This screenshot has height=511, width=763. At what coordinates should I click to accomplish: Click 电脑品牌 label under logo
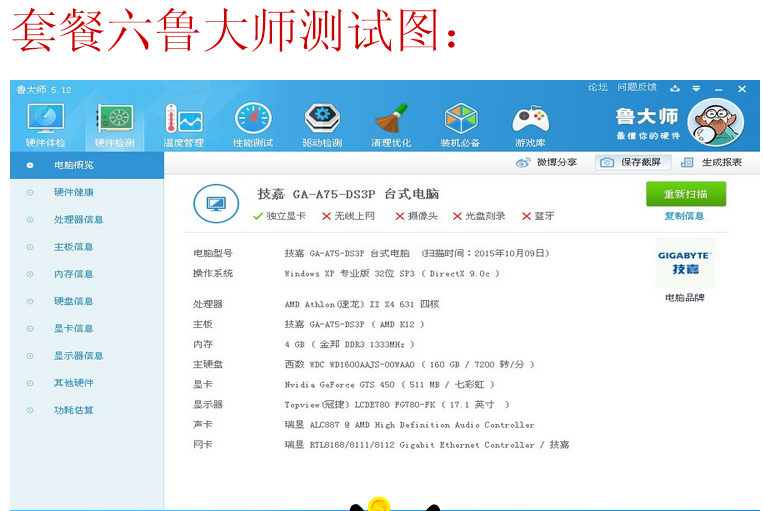point(685,297)
